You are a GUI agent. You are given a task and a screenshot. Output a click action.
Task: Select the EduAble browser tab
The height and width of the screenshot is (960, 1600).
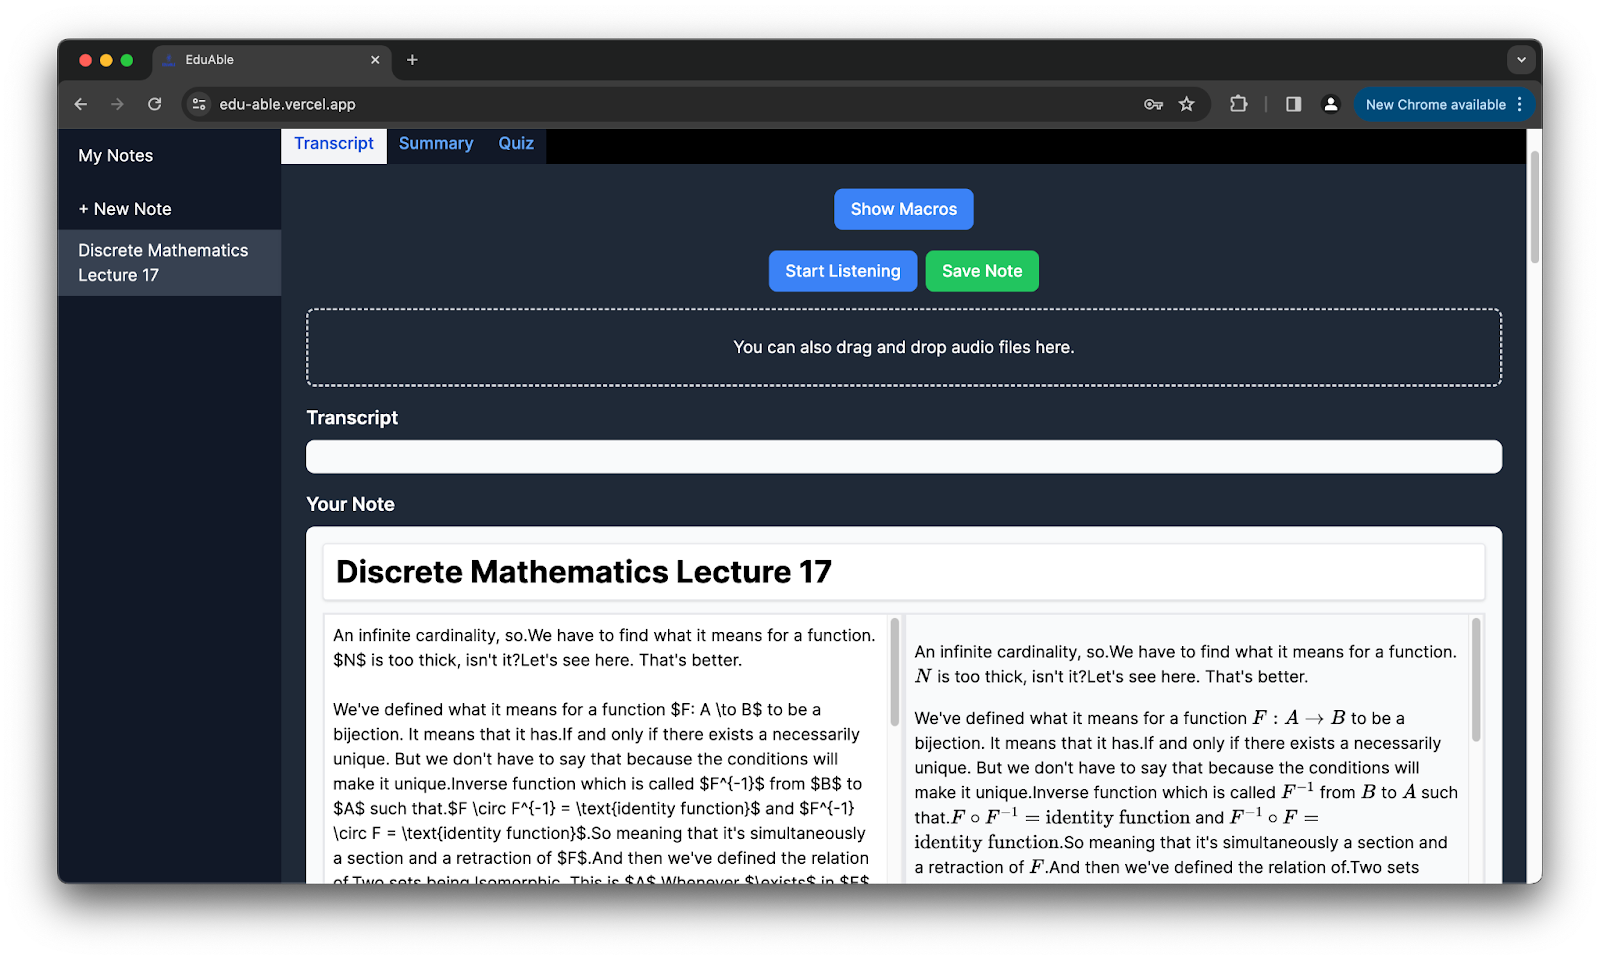click(x=270, y=60)
